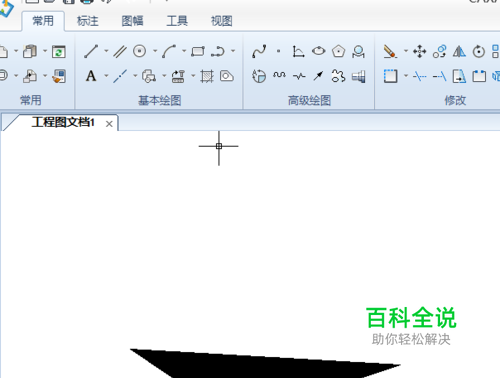Expand the Polyline tool dropdown arrow

coord(233,51)
